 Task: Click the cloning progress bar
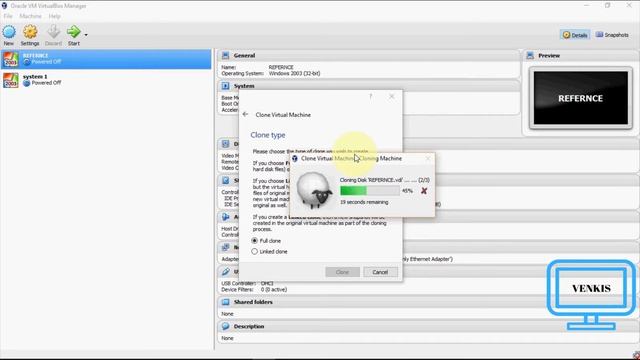tap(370, 191)
